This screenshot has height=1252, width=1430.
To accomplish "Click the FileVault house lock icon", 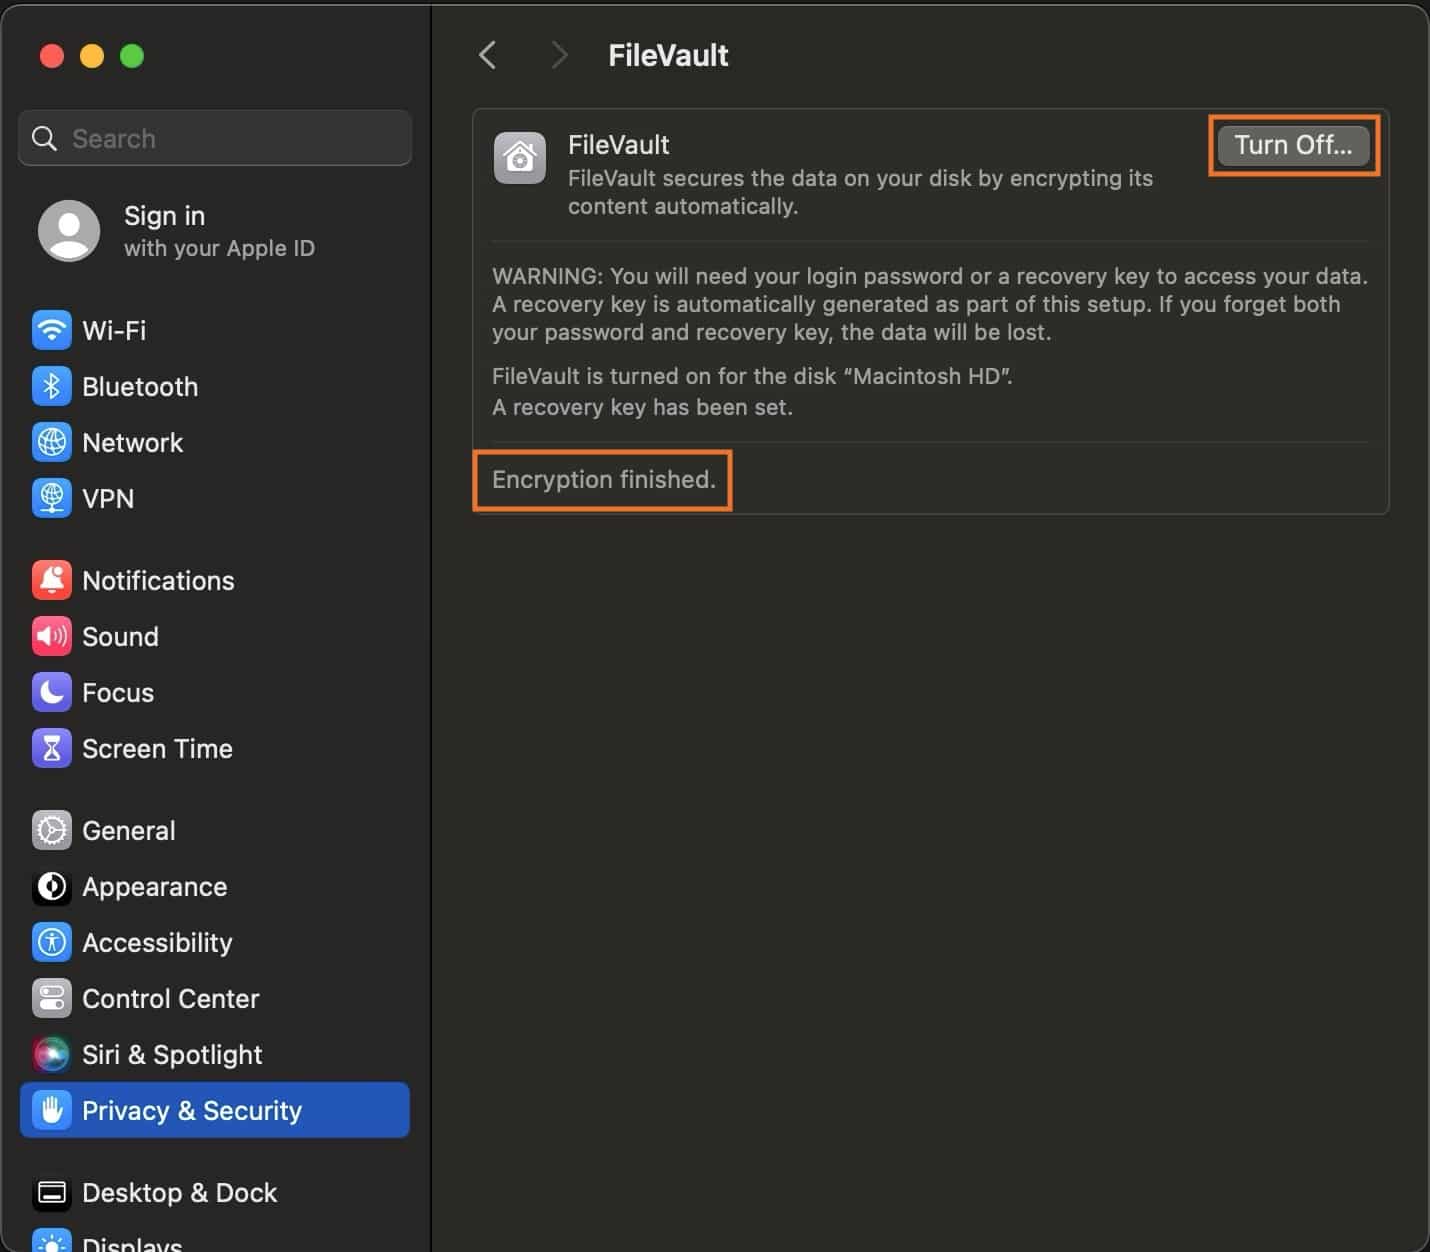I will pyautogui.click(x=520, y=158).
